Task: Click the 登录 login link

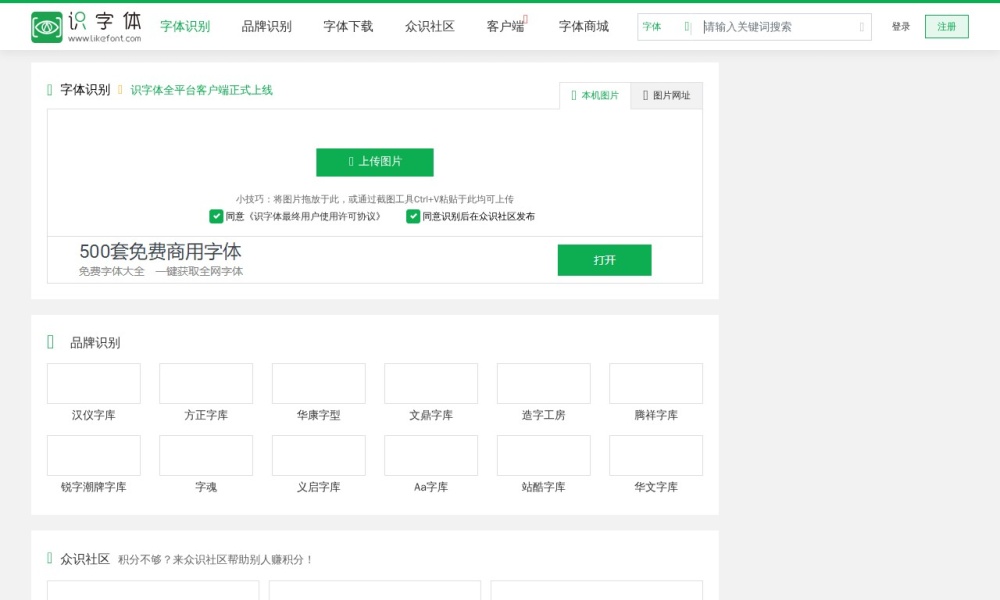Action: click(901, 26)
